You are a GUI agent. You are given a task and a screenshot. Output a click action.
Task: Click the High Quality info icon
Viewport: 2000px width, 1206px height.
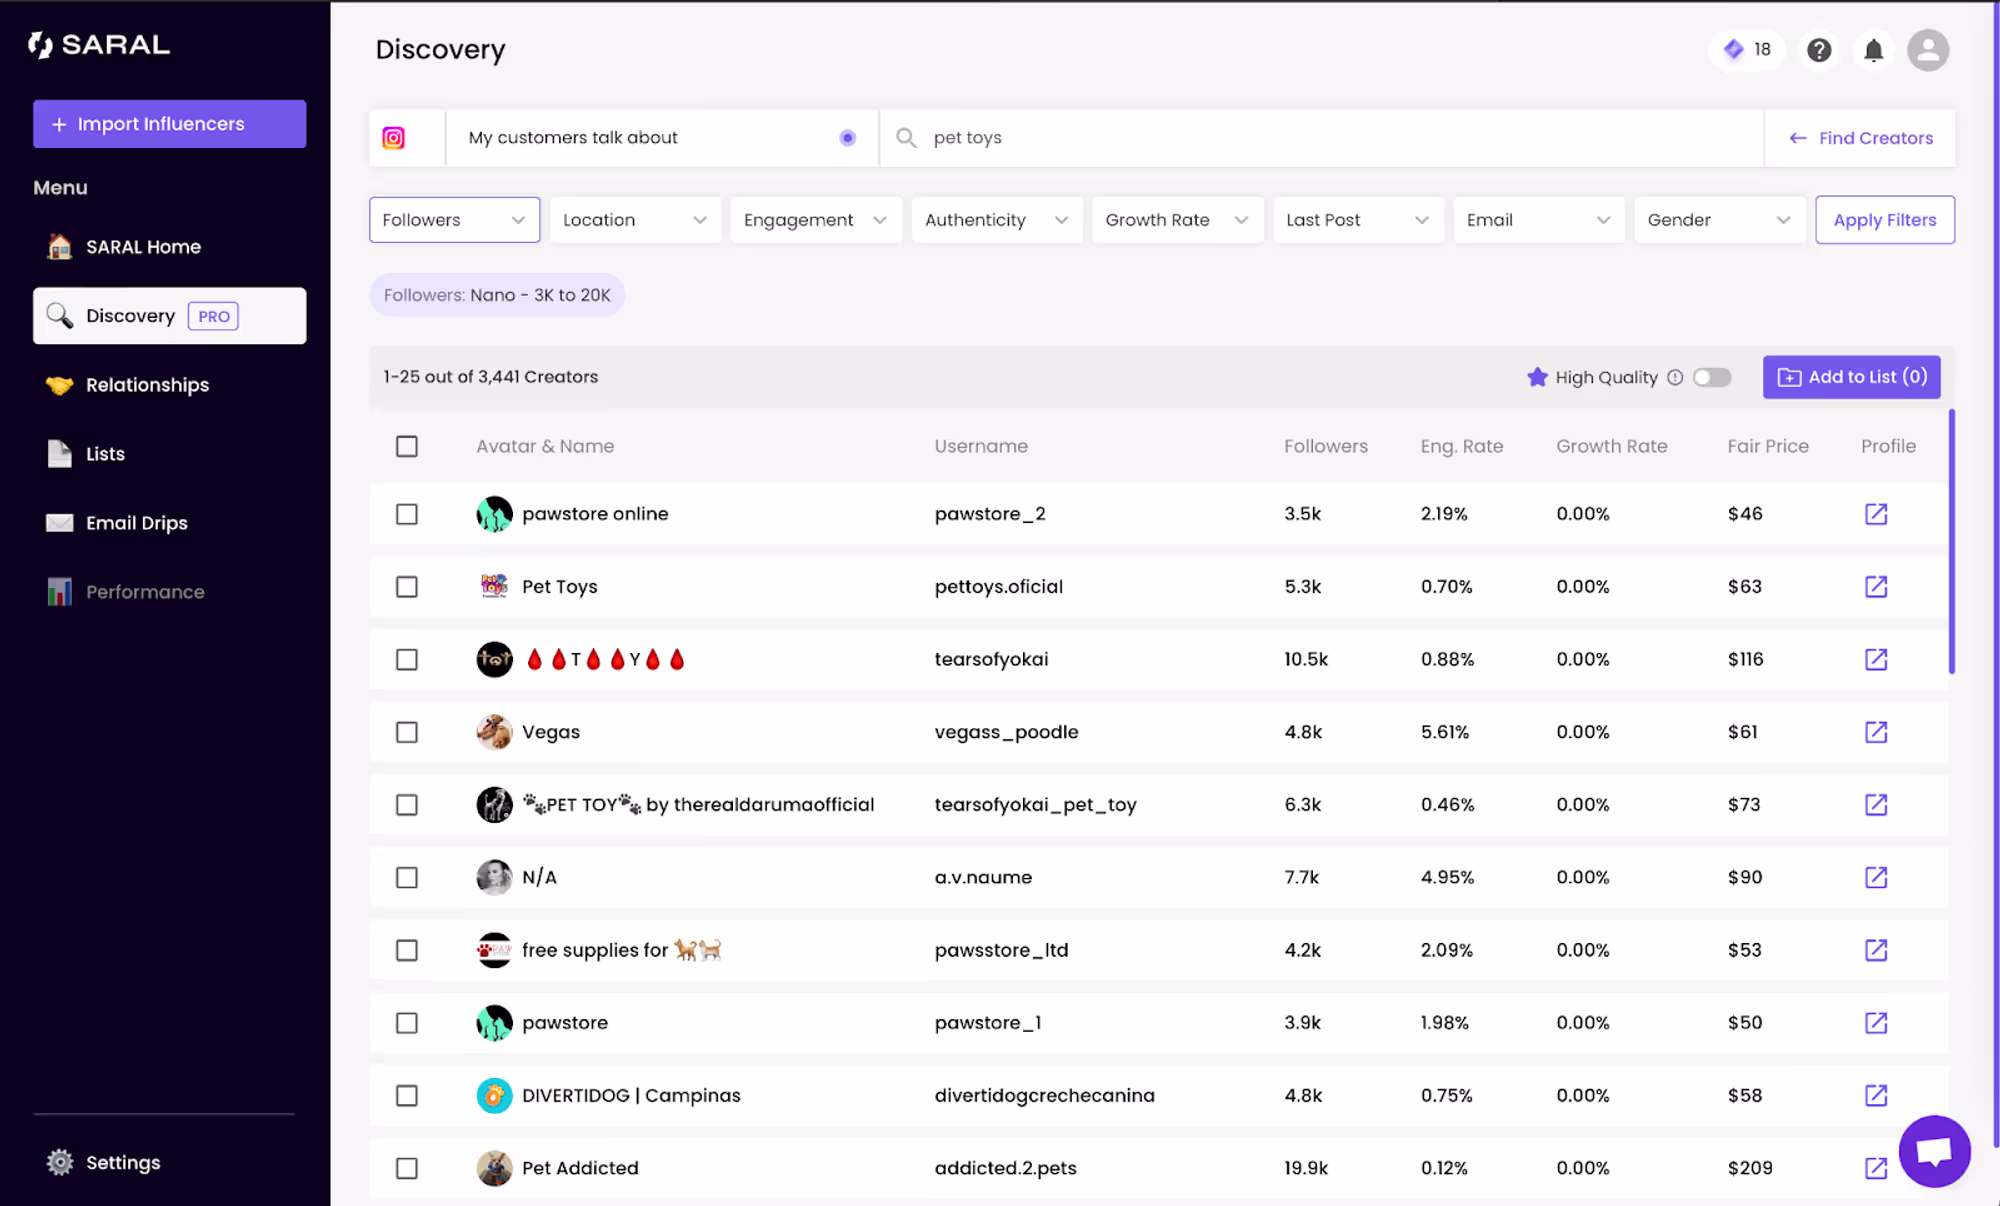tap(1675, 378)
